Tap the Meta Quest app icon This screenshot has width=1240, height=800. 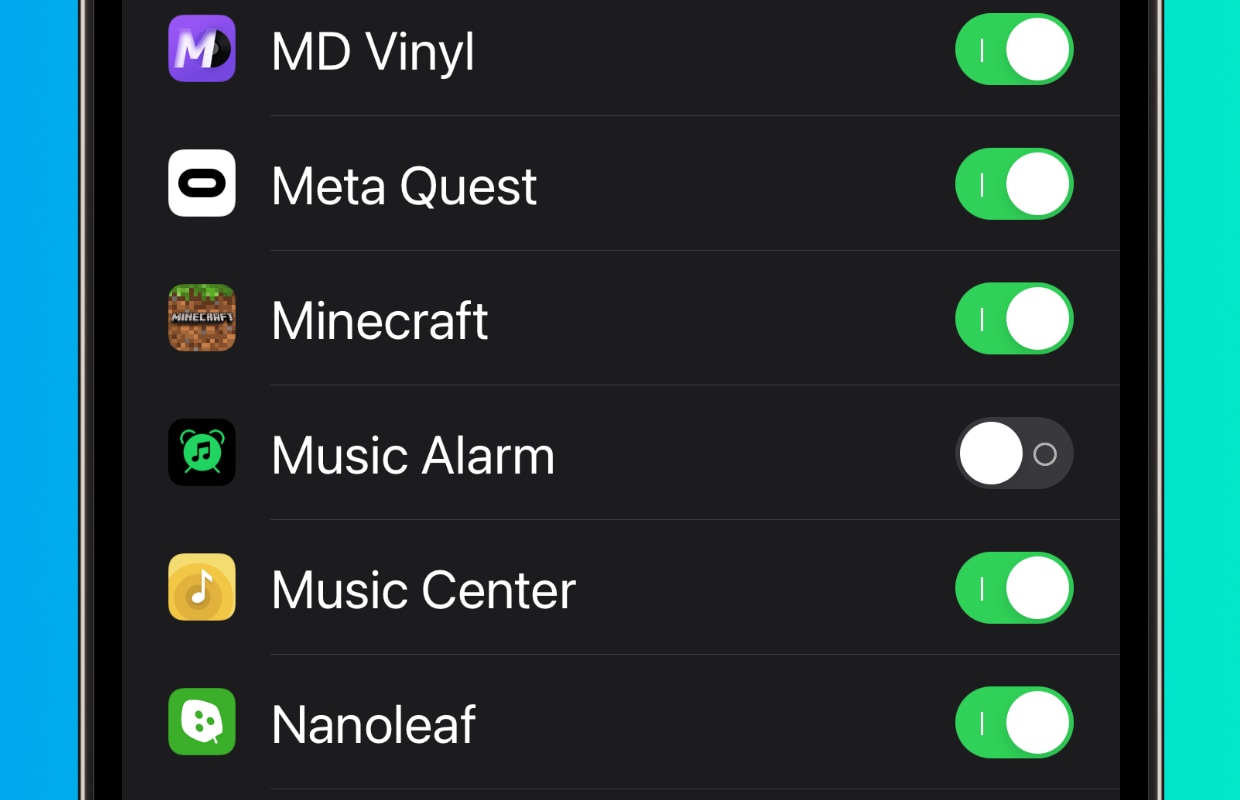[202, 183]
